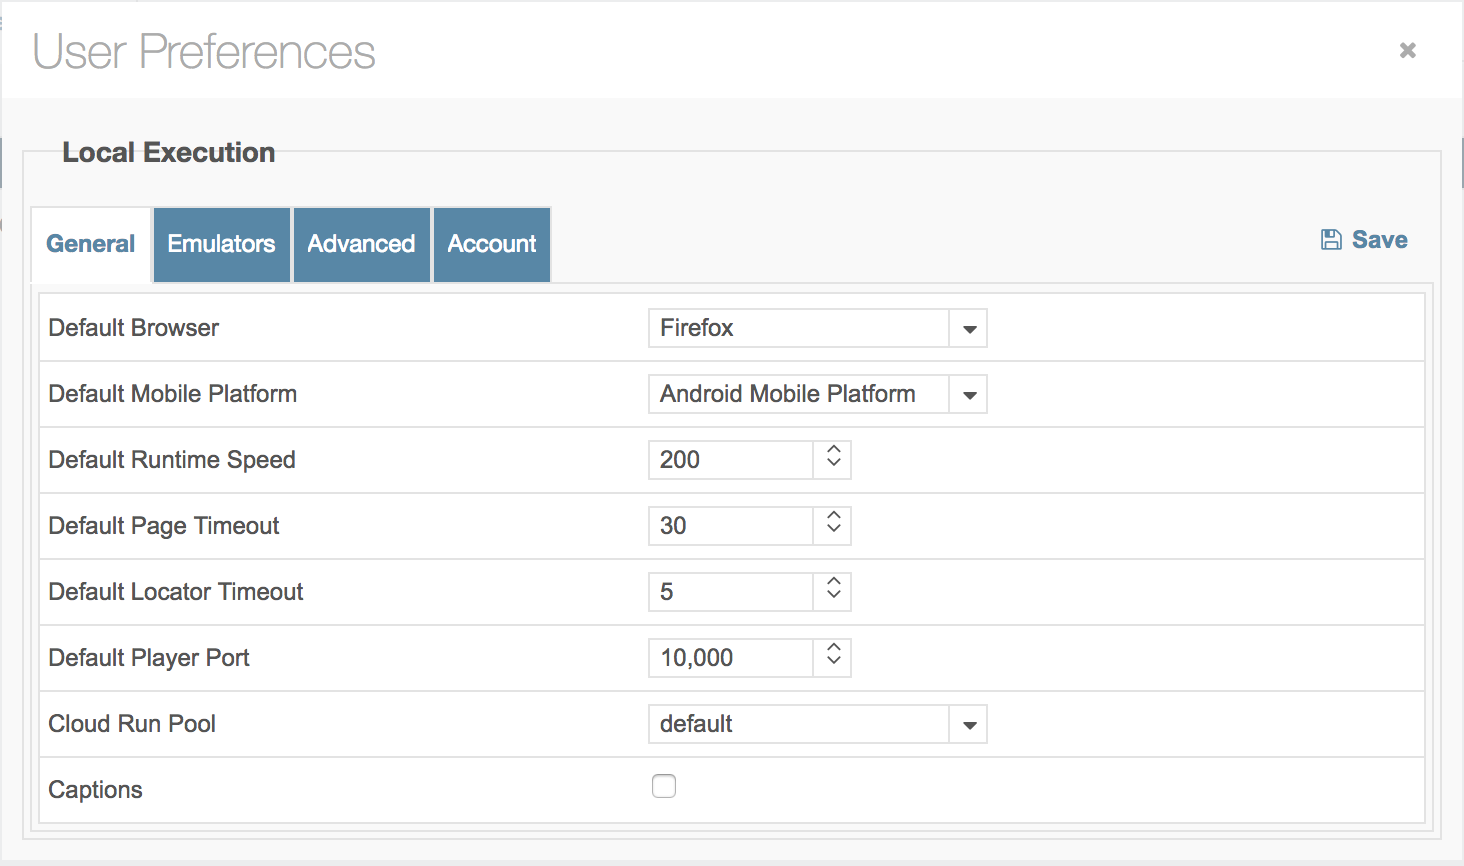Close the User Preferences dialog
Screen dimensions: 1464x866
(x=1408, y=50)
